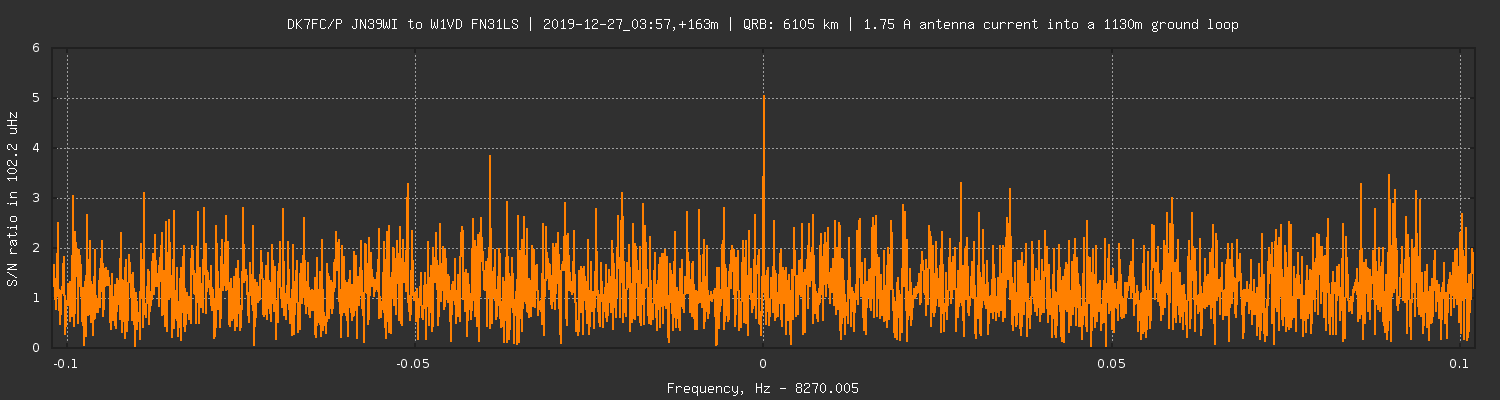Click the 5 tick label on y-axis
The image size is (1500, 400).
pyautogui.click(x=36, y=98)
